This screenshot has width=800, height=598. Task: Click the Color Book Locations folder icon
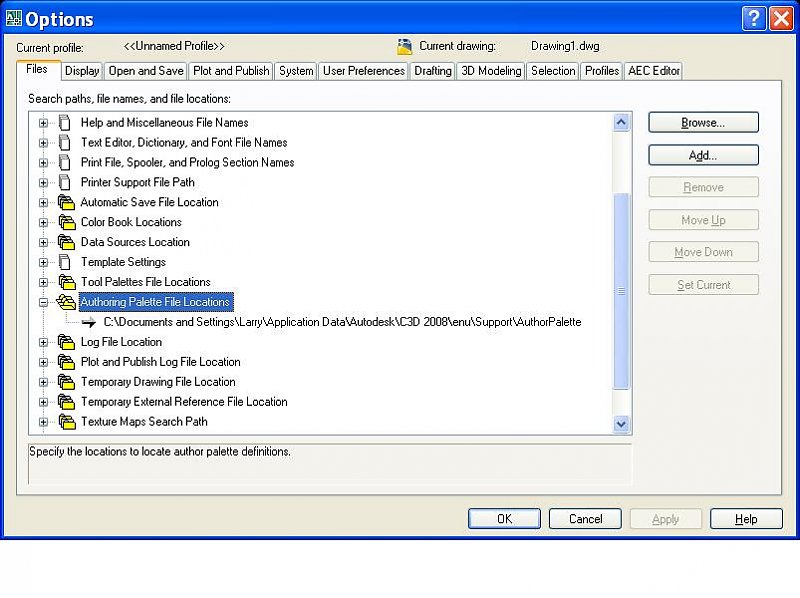(x=66, y=222)
